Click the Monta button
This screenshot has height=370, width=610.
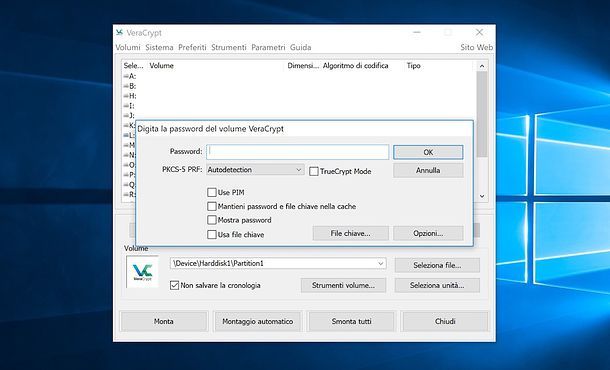coord(164,321)
